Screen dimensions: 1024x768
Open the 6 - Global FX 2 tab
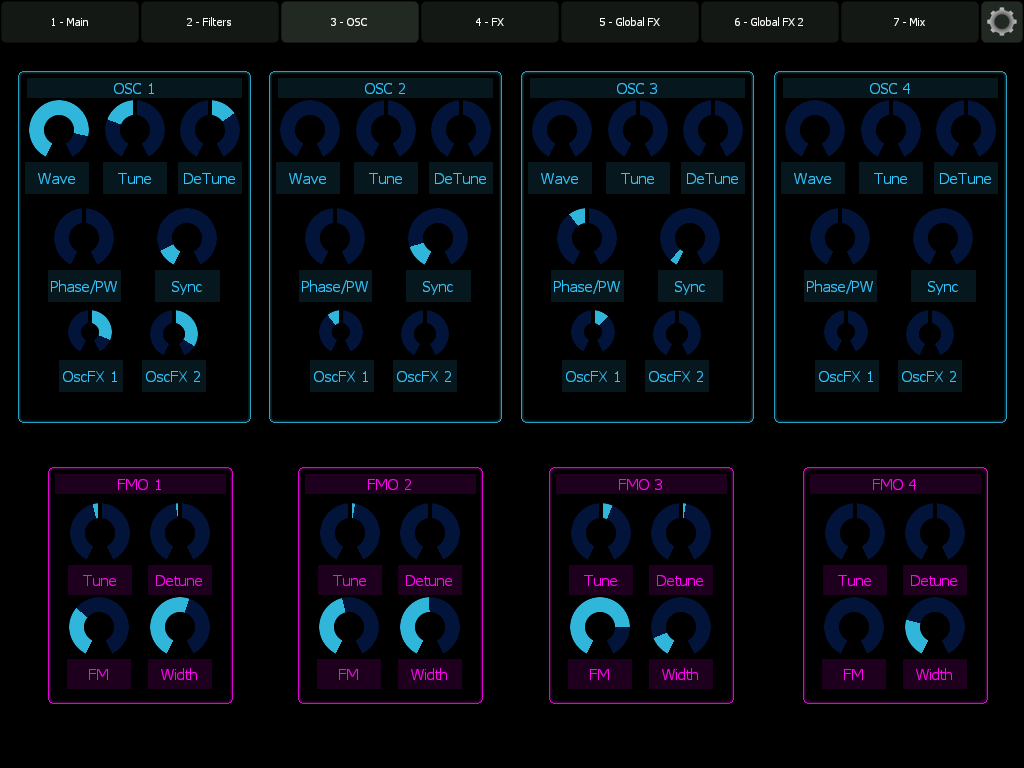click(769, 22)
